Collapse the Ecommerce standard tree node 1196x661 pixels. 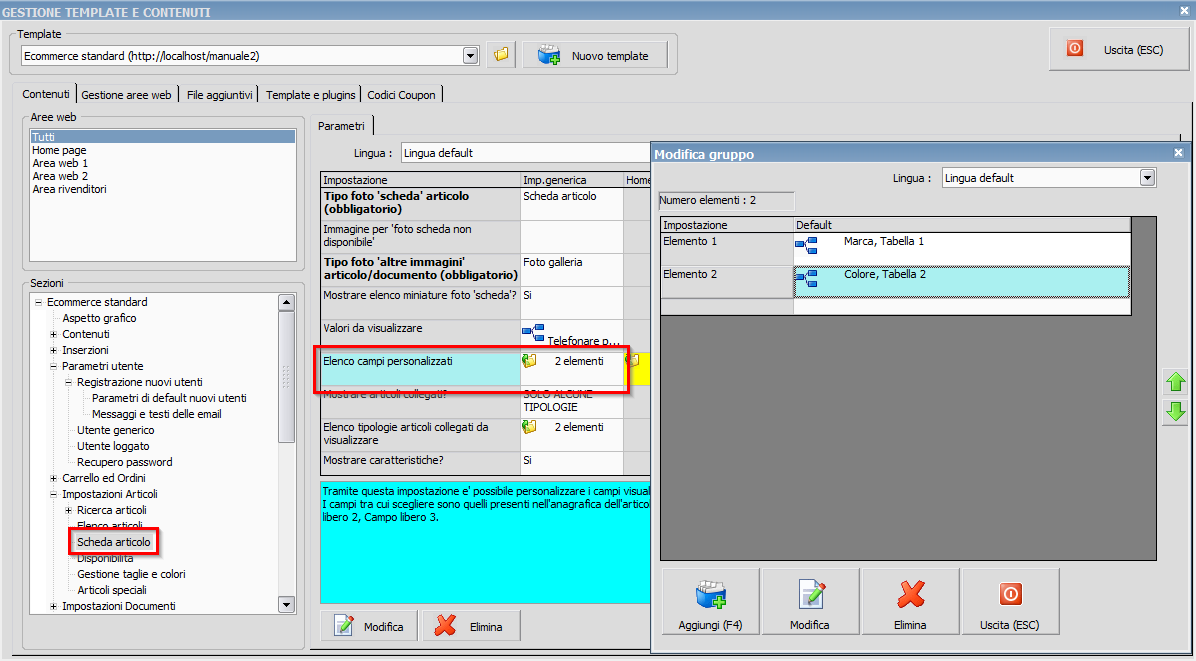[38, 303]
